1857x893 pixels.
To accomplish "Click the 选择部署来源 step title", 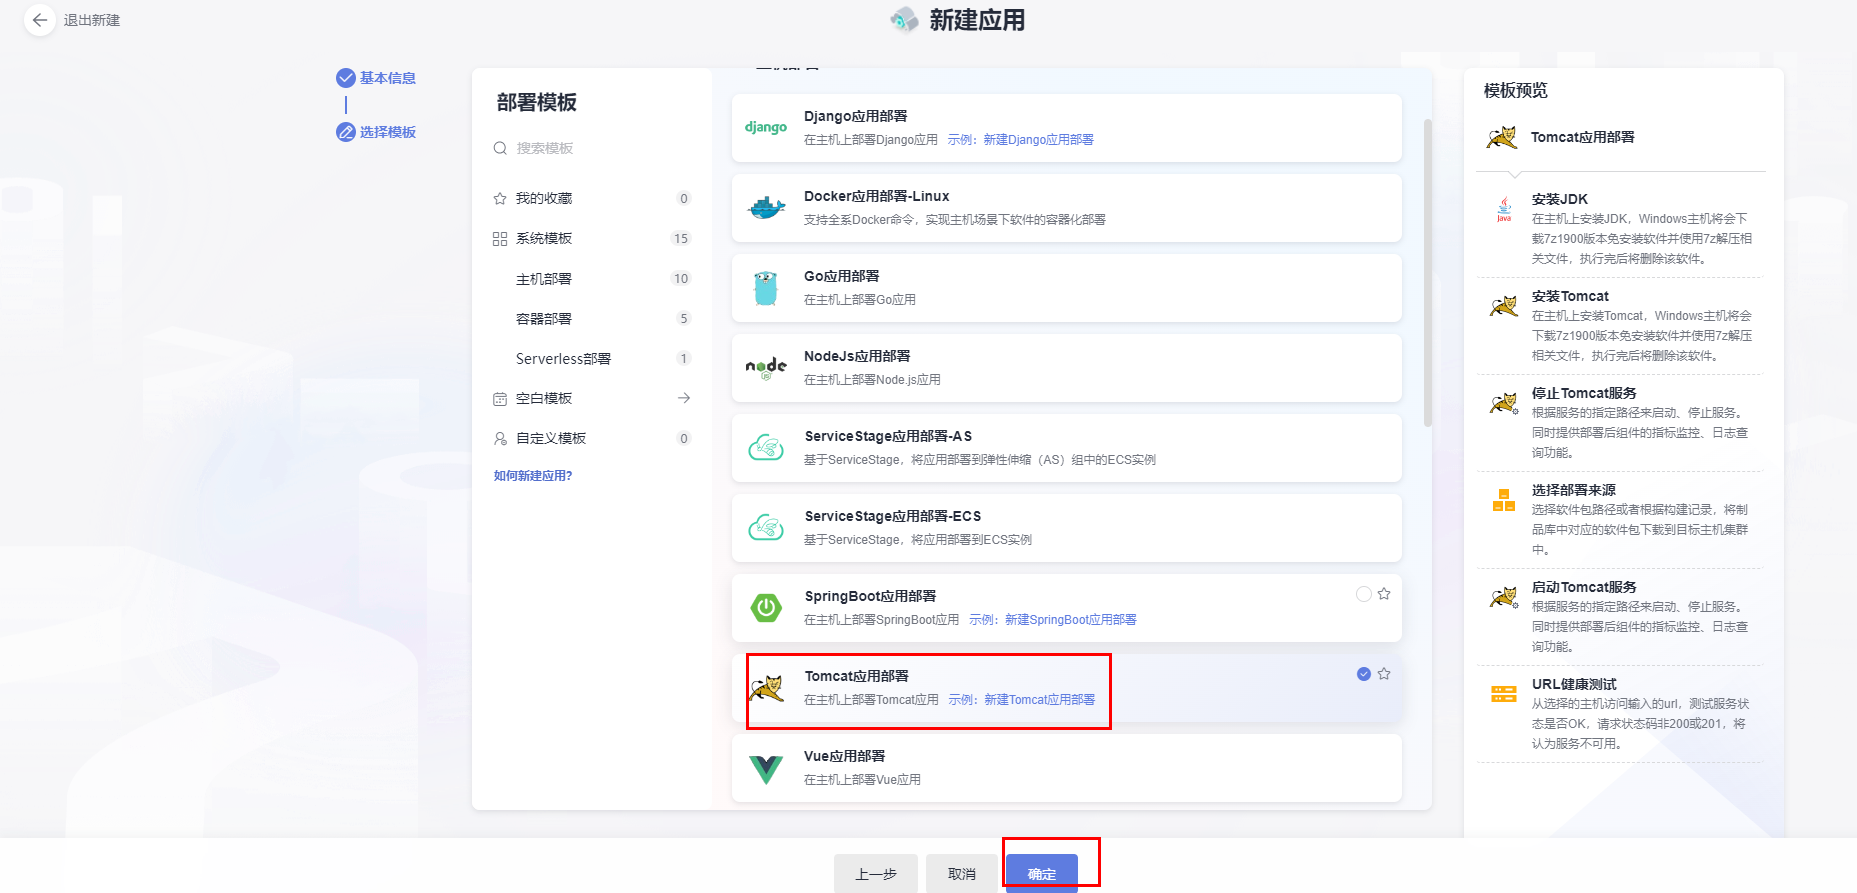I will [x=1574, y=490].
